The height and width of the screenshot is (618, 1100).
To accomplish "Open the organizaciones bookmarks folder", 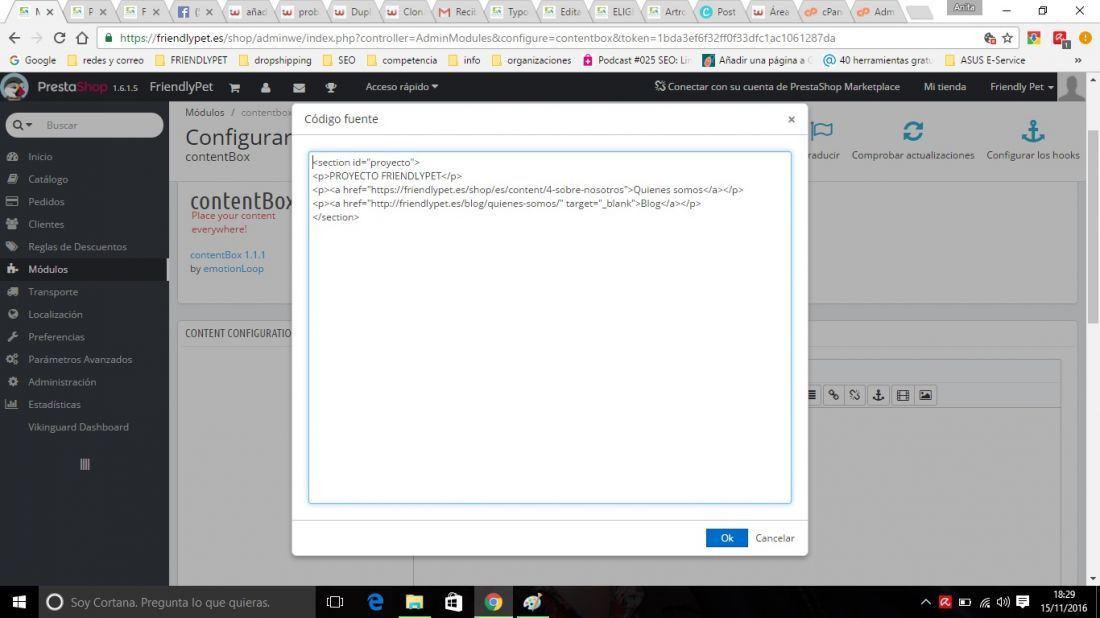I will pos(531,60).
